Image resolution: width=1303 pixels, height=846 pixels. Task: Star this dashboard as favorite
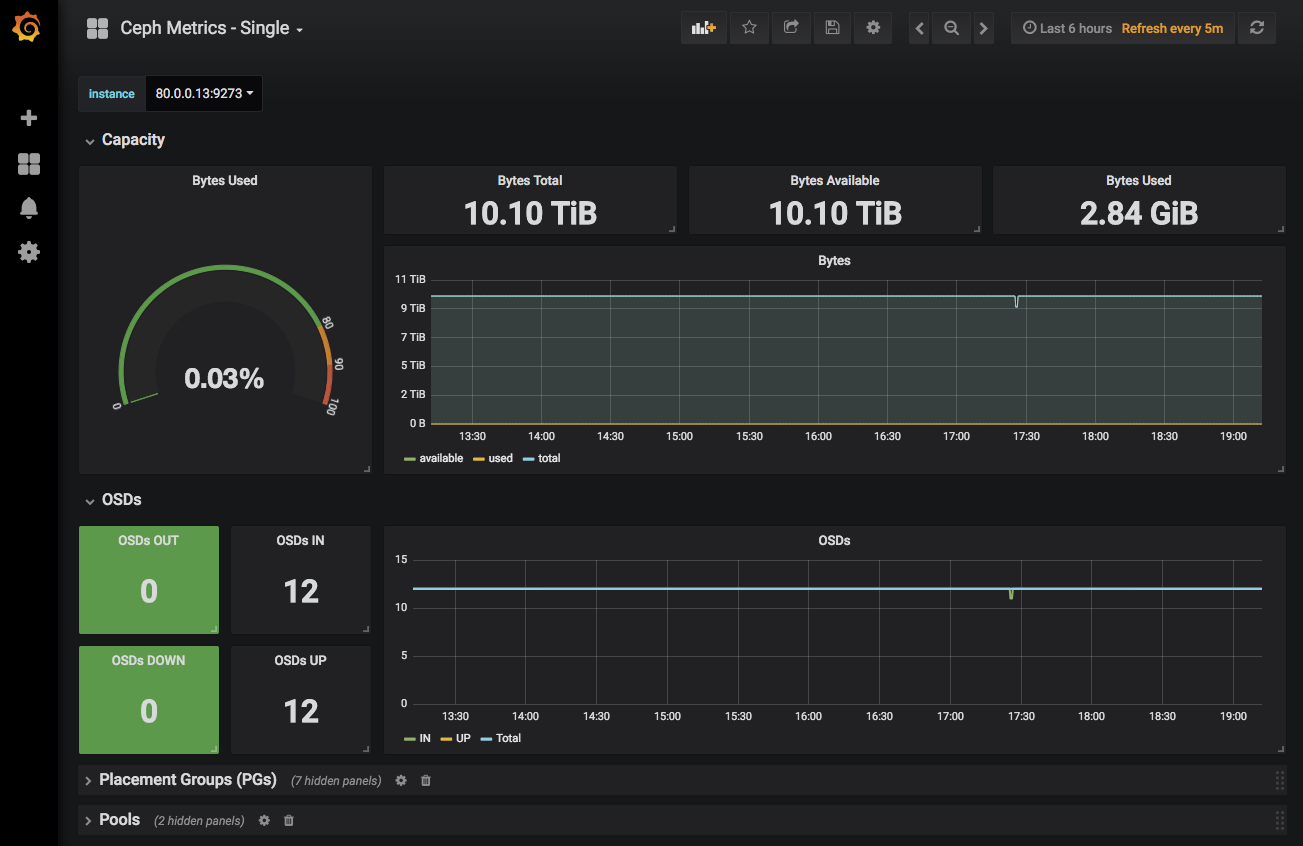tap(749, 28)
